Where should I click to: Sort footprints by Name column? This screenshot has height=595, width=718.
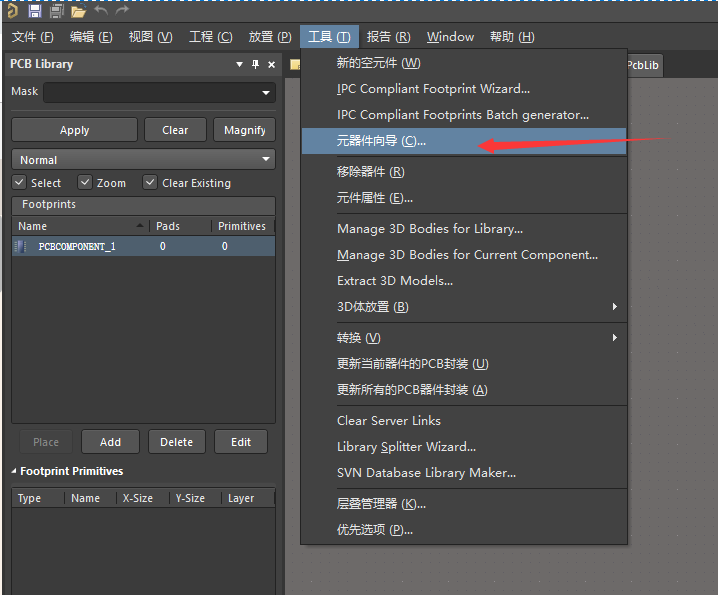click(x=80, y=226)
